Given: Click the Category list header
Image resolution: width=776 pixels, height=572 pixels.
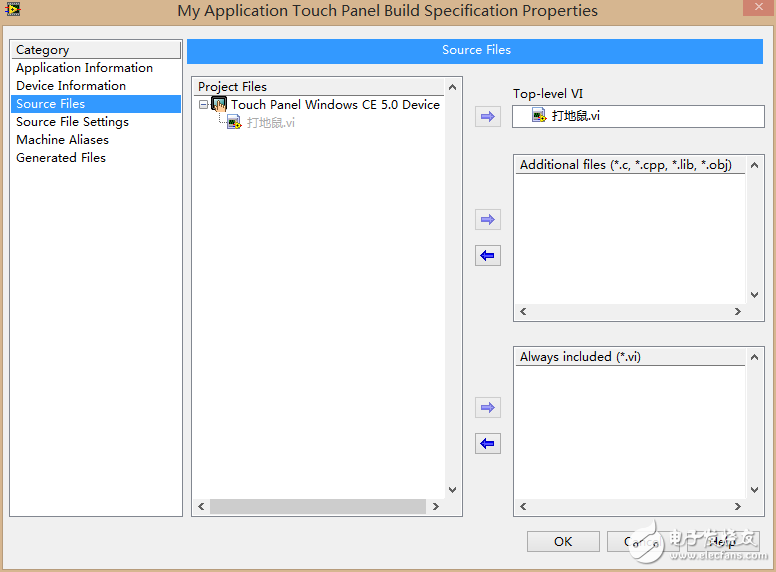Looking at the screenshot, I should 96,49.
